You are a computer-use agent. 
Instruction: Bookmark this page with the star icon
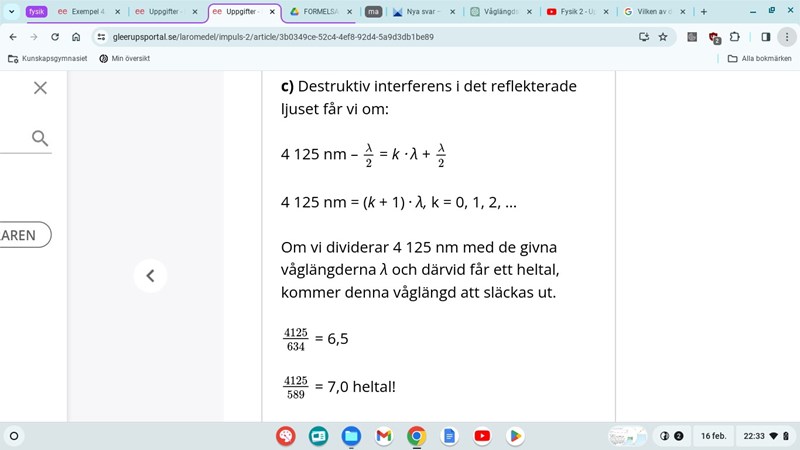[x=662, y=37]
